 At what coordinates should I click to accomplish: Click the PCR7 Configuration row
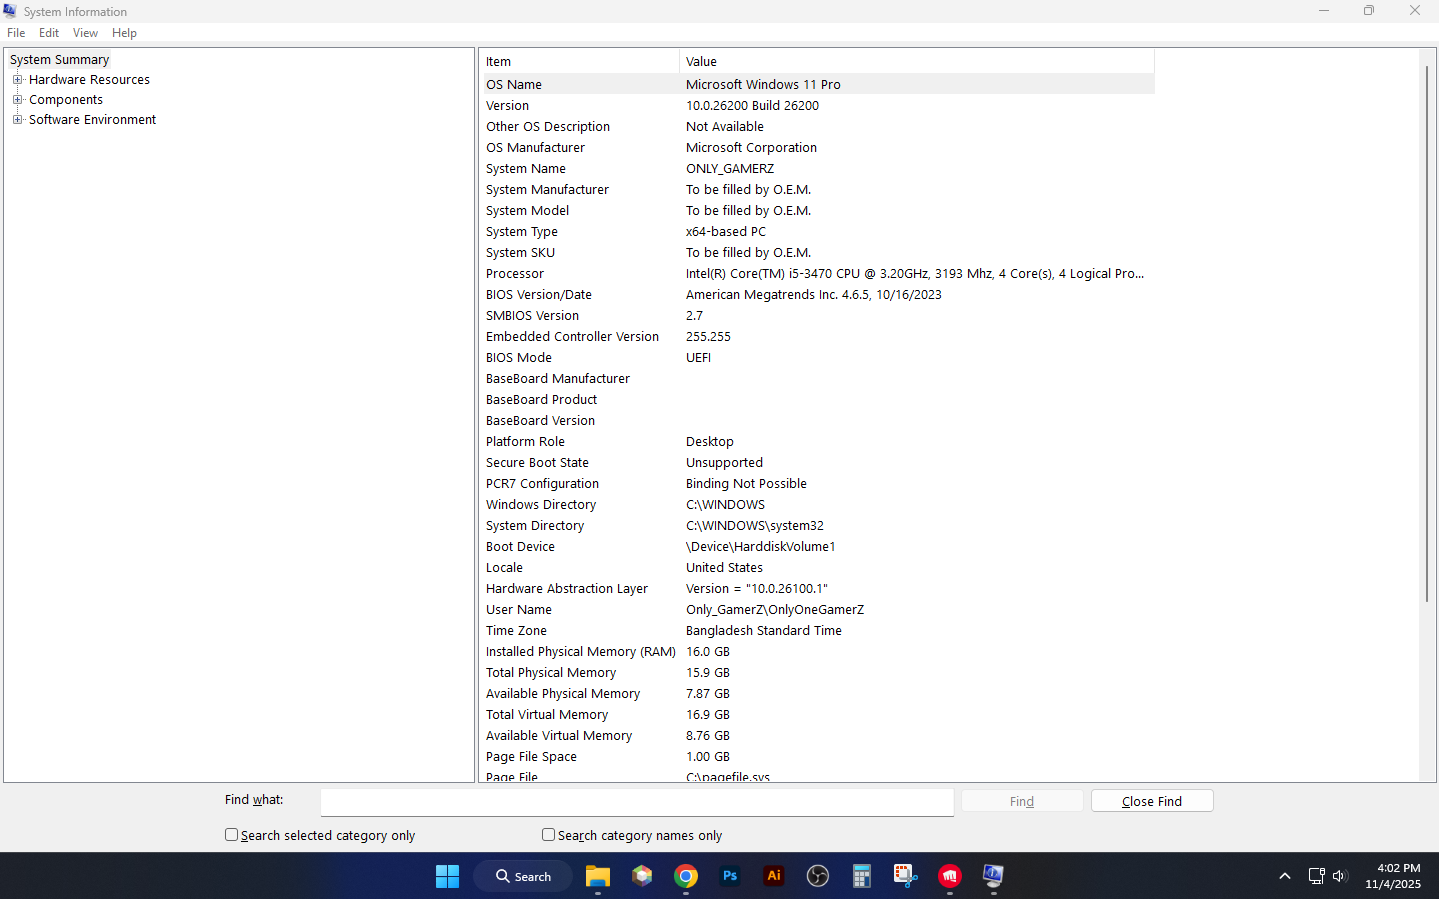click(x=817, y=484)
